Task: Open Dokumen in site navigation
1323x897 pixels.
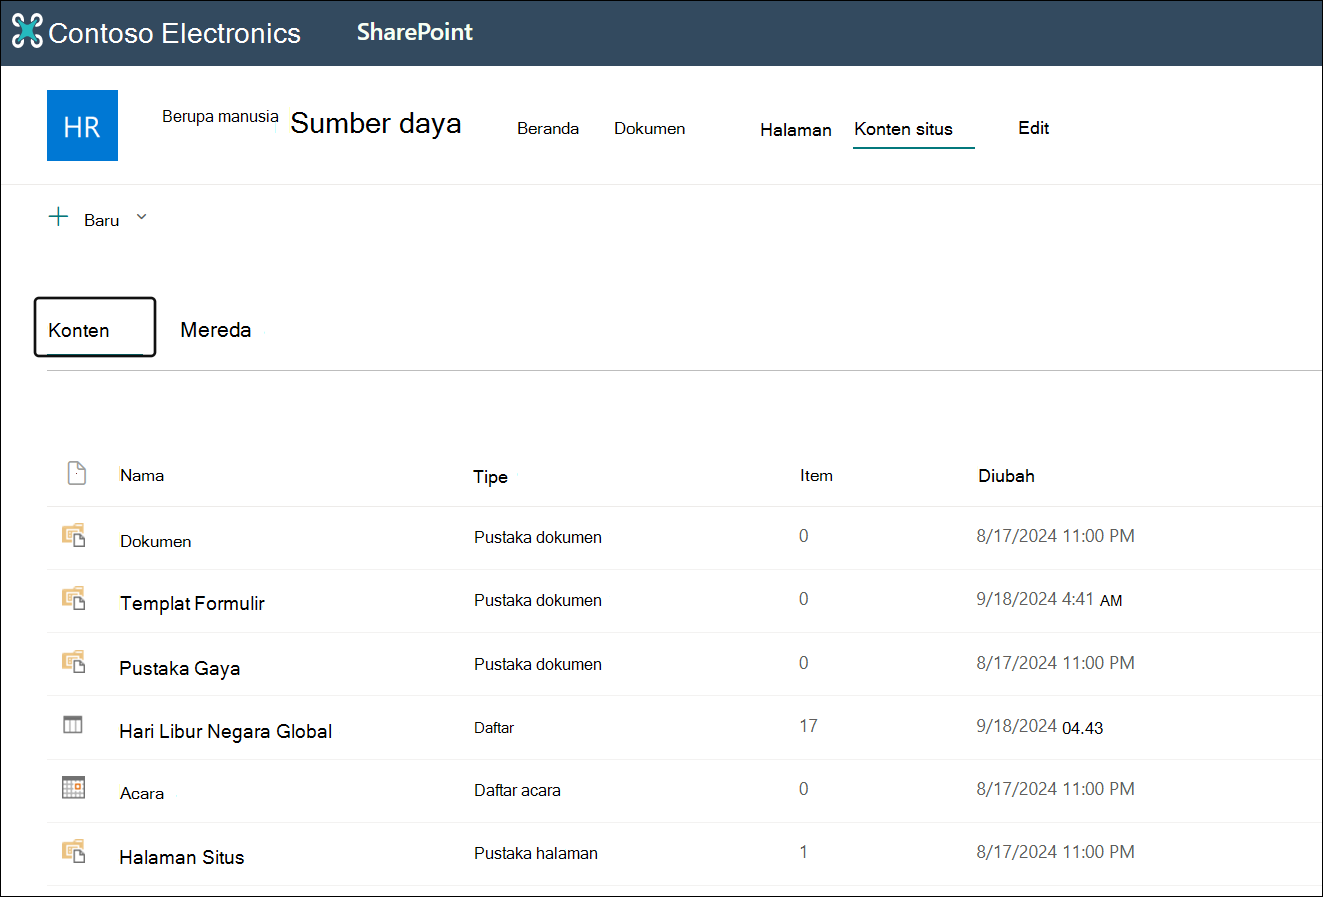Action: tap(650, 128)
